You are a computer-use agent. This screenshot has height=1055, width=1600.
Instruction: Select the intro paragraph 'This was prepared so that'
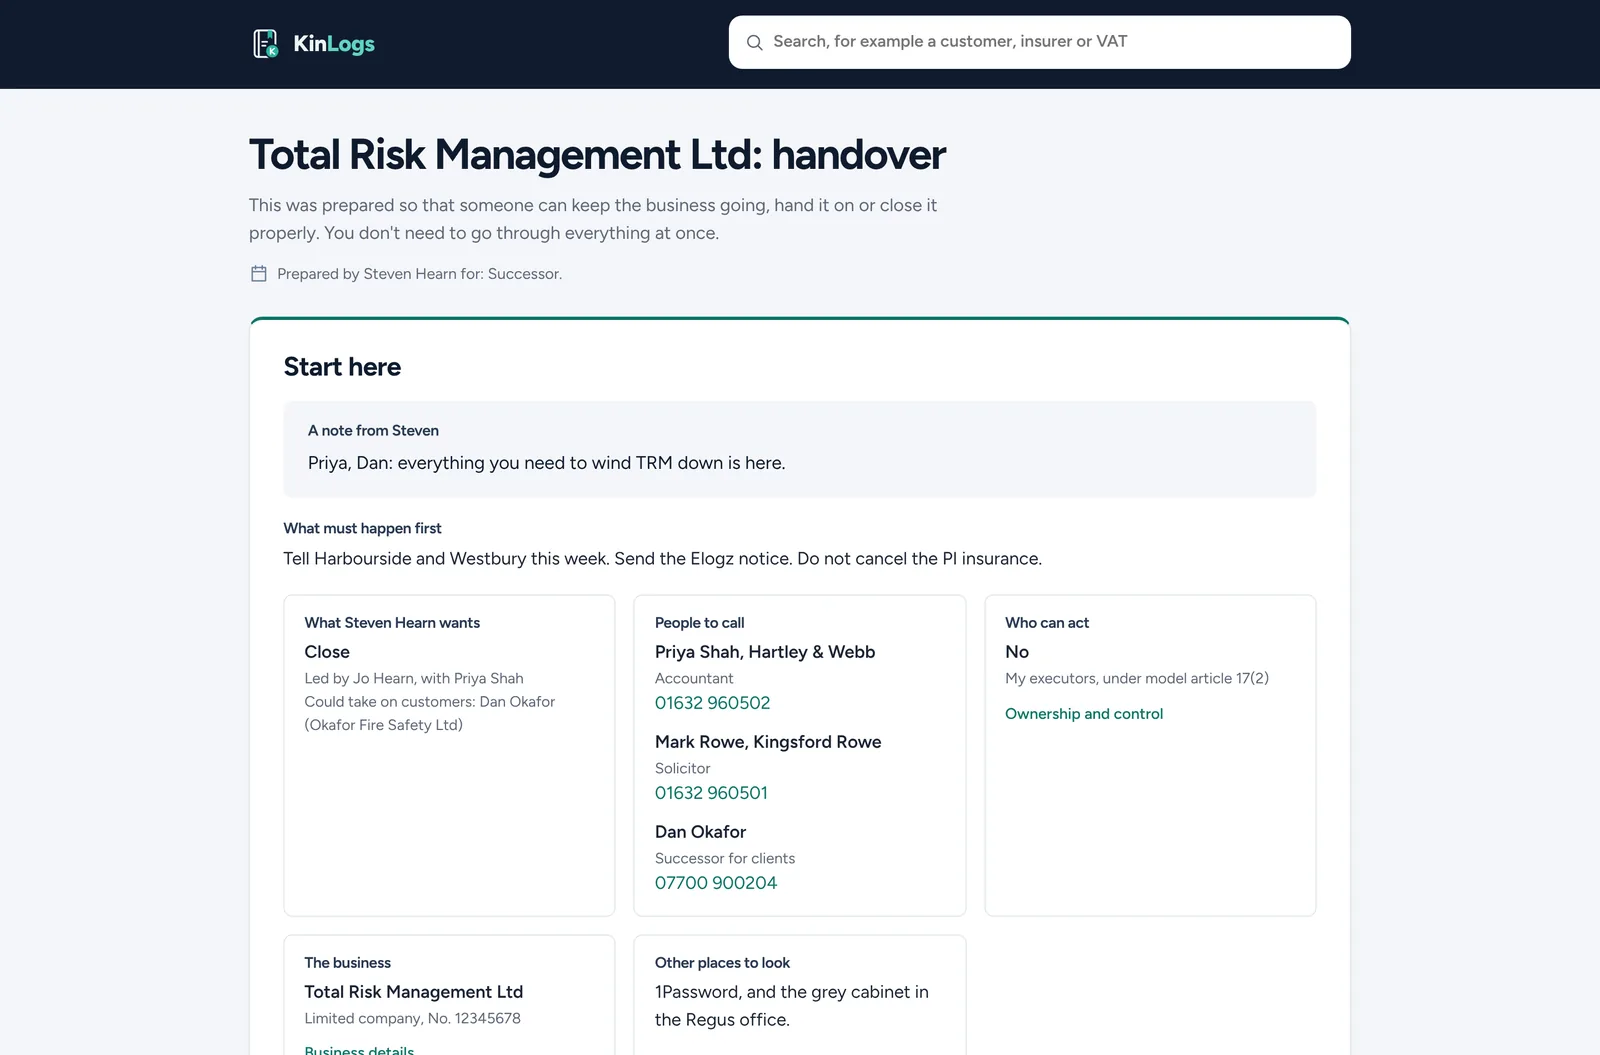593,219
